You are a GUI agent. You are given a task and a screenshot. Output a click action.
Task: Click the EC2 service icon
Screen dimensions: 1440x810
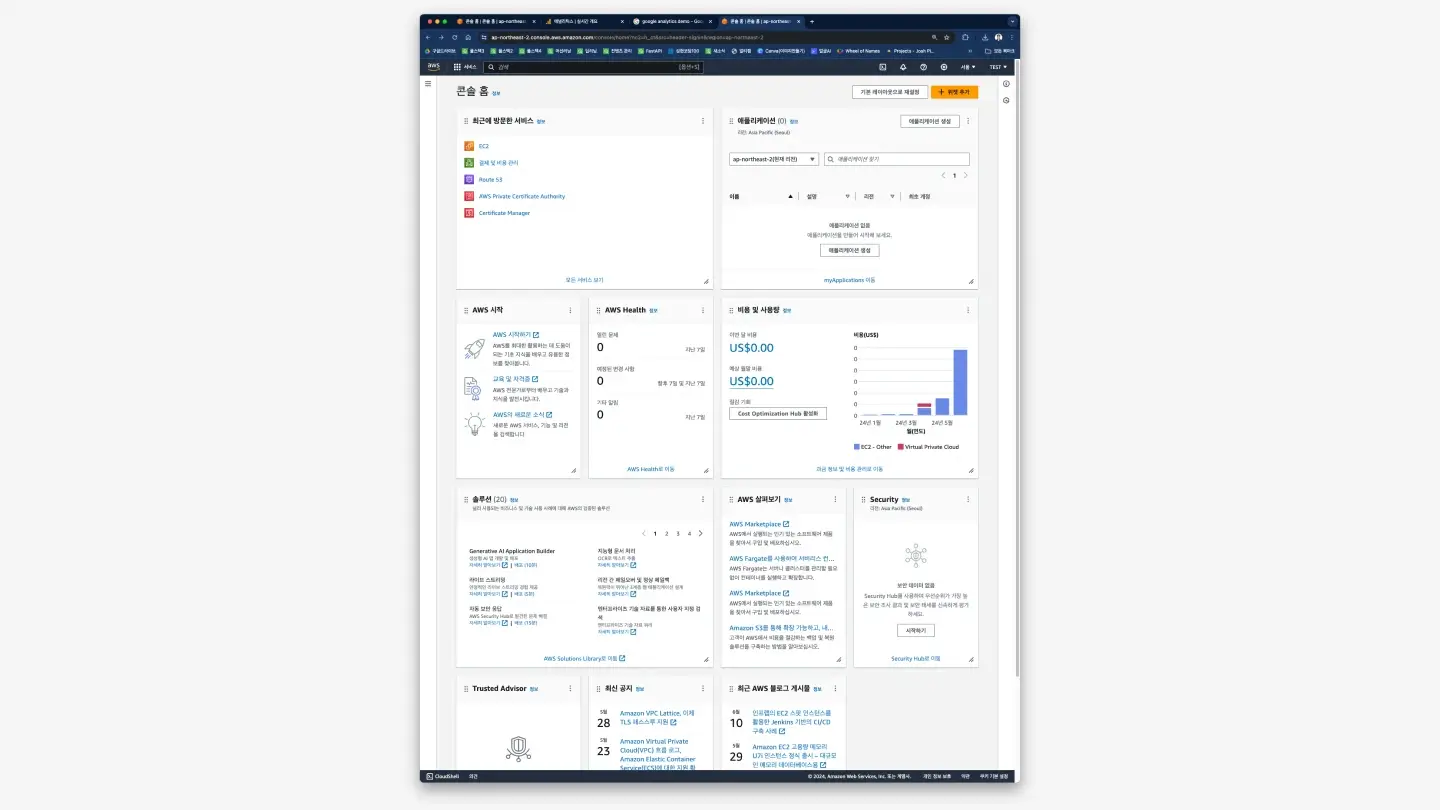(x=469, y=146)
